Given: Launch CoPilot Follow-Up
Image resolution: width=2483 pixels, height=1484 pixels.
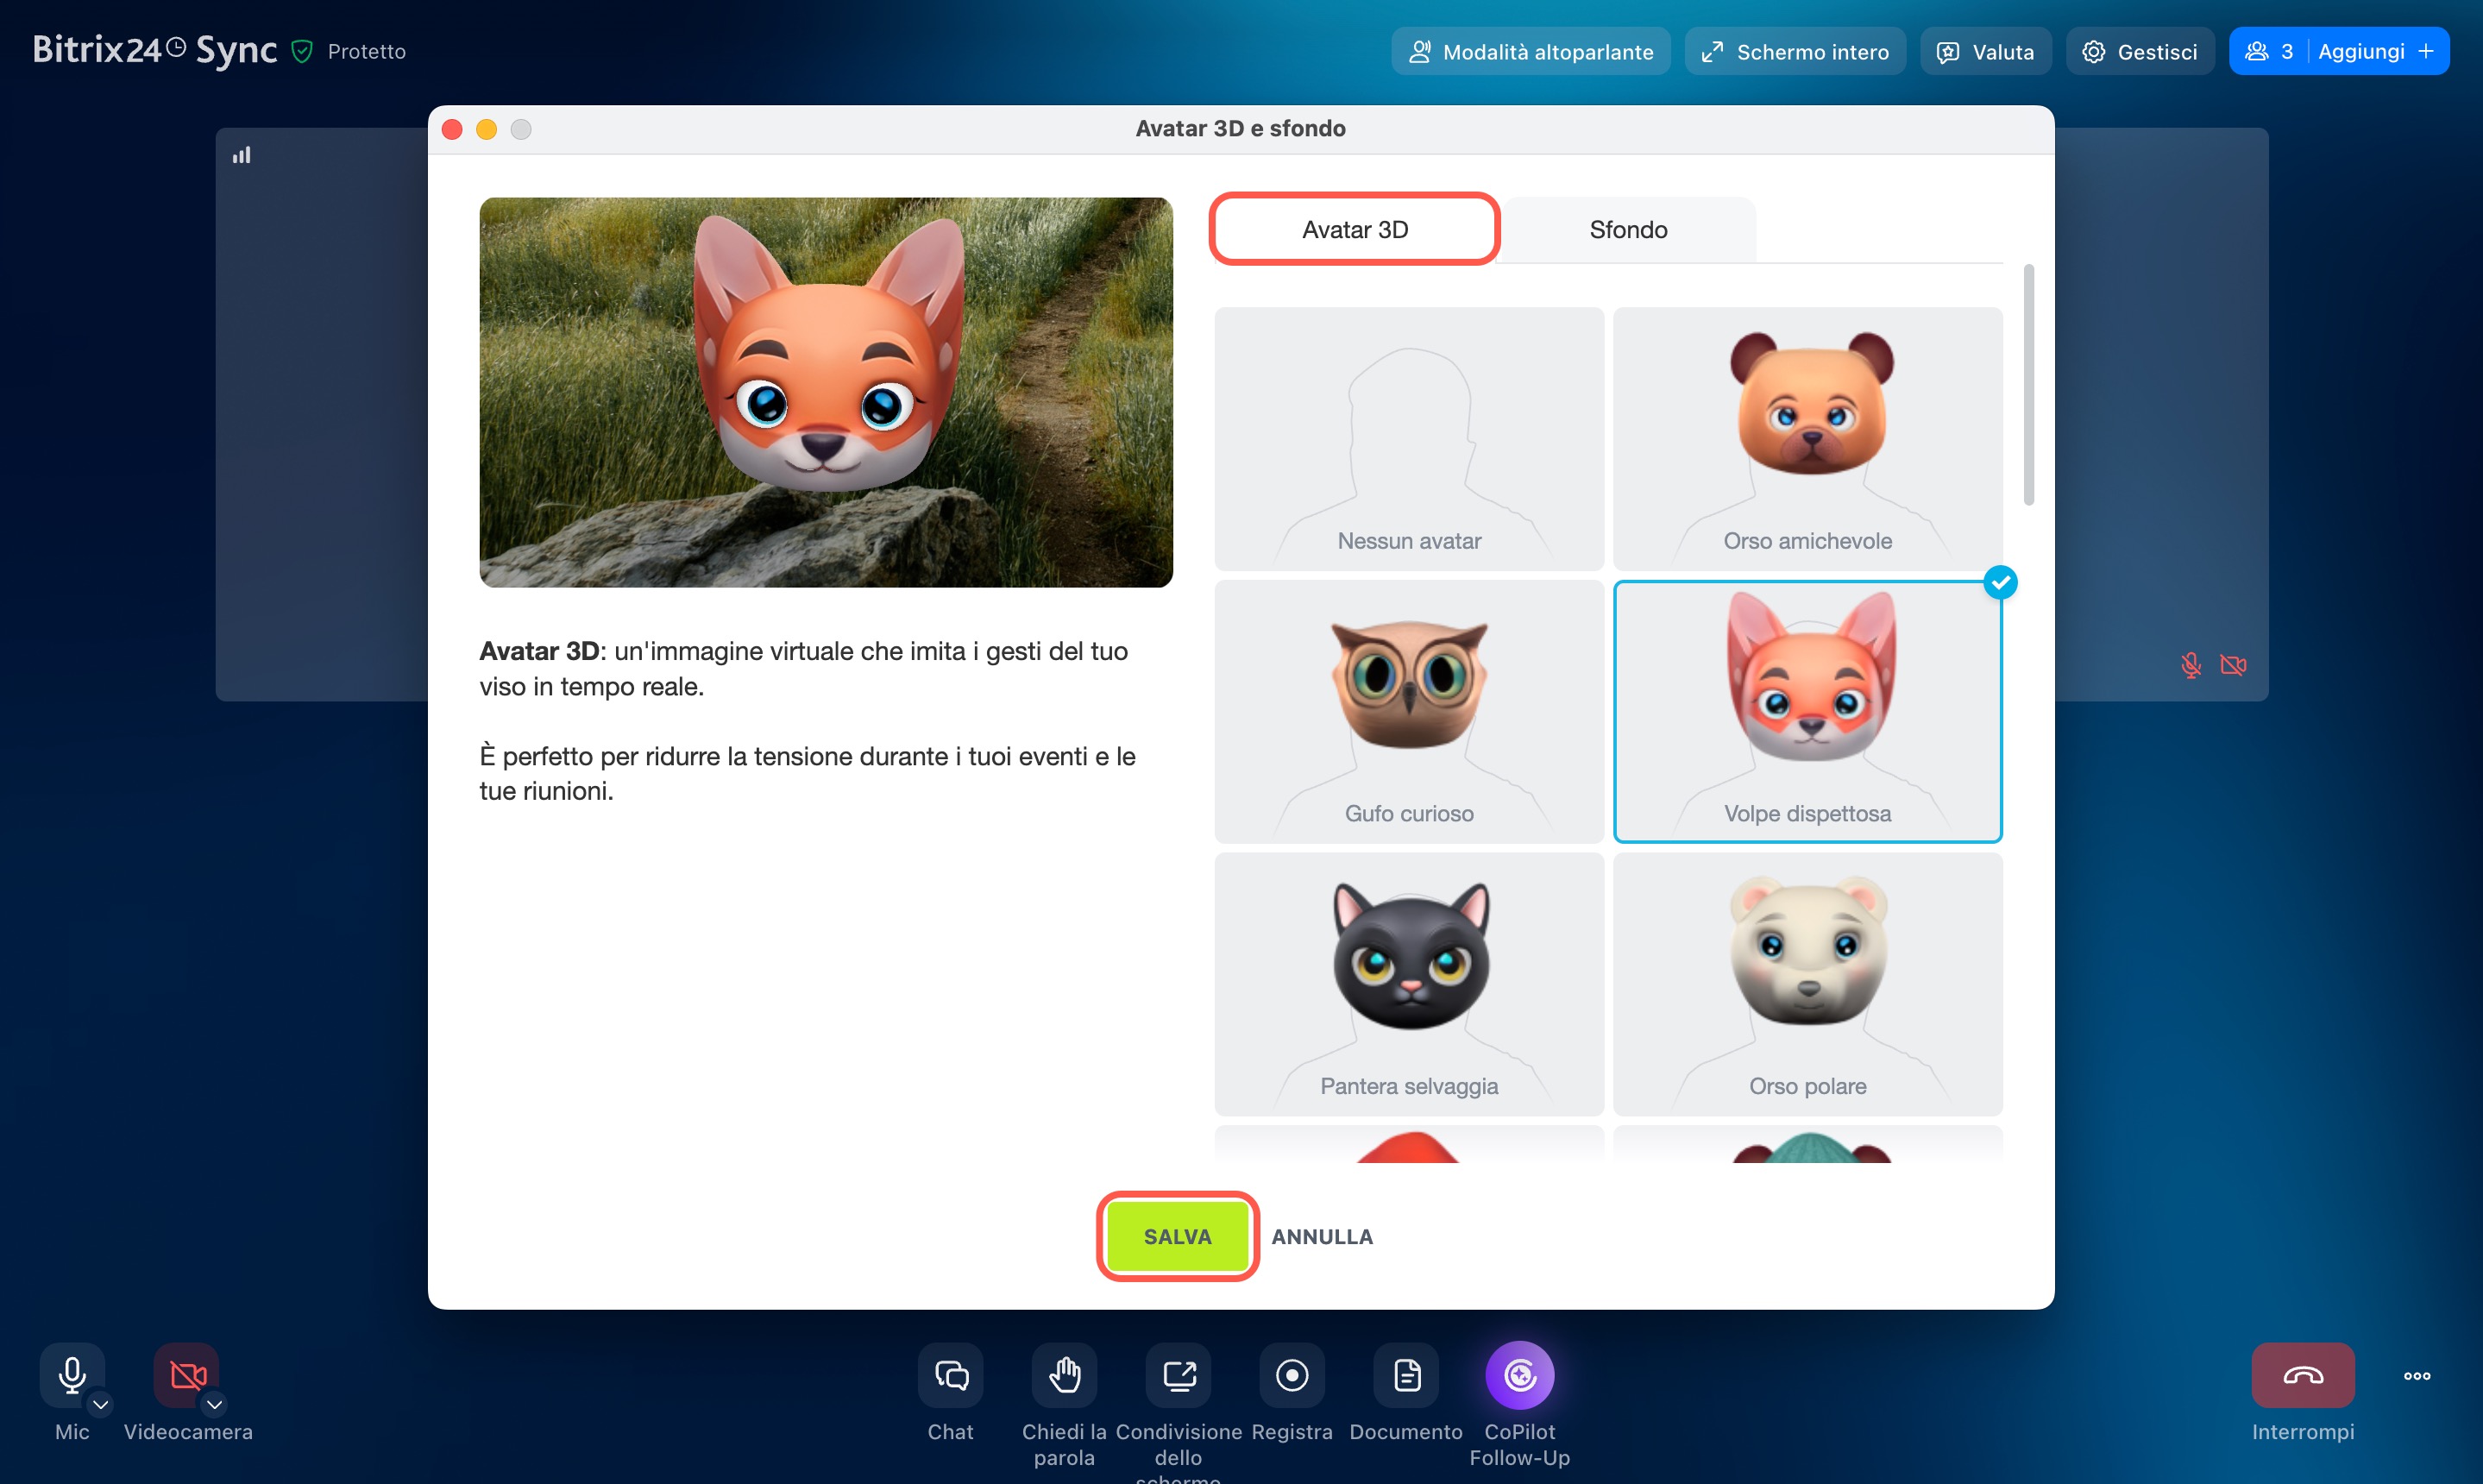Looking at the screenshot, I should [1519, 1375].
